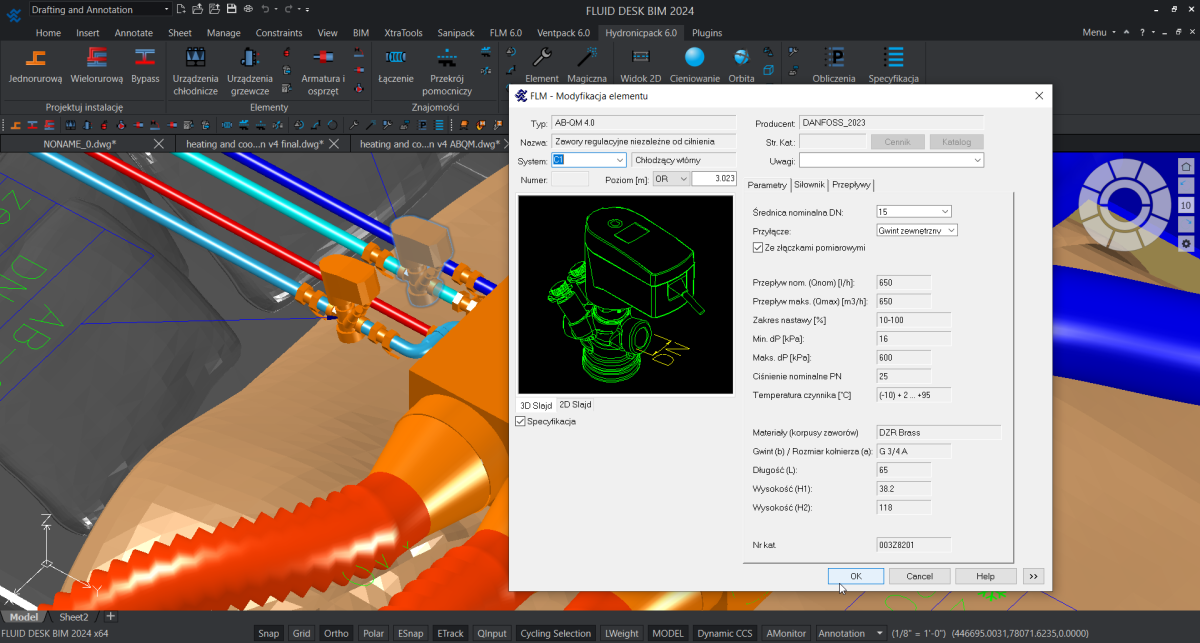Click the Poziom value input field

coord(714,178)
